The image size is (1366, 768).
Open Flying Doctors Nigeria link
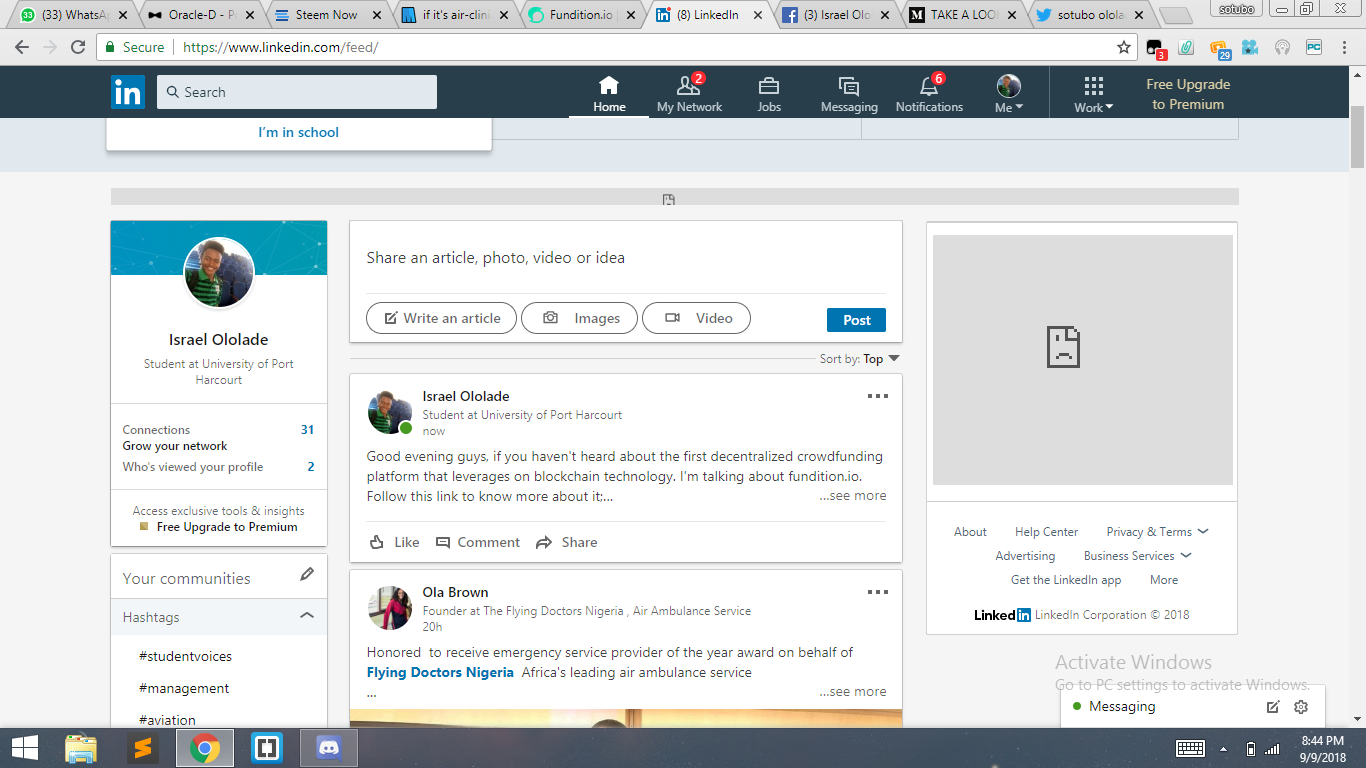(x=440, y=672)
